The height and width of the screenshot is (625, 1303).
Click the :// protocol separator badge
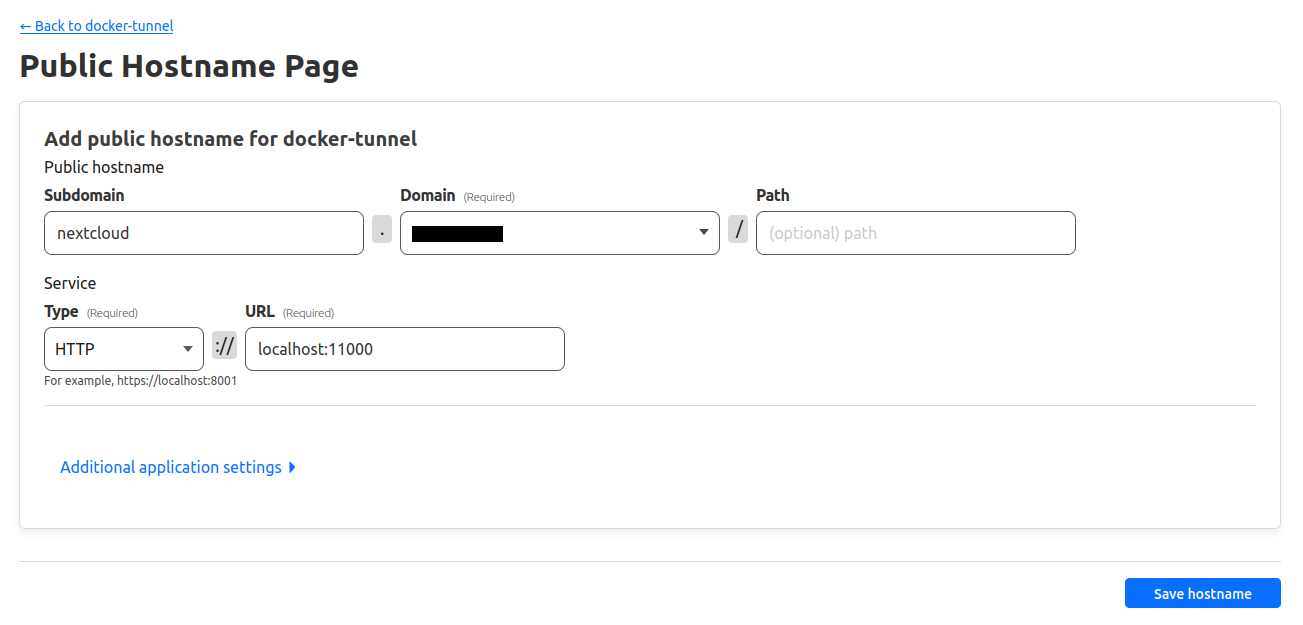click(224, 346)
